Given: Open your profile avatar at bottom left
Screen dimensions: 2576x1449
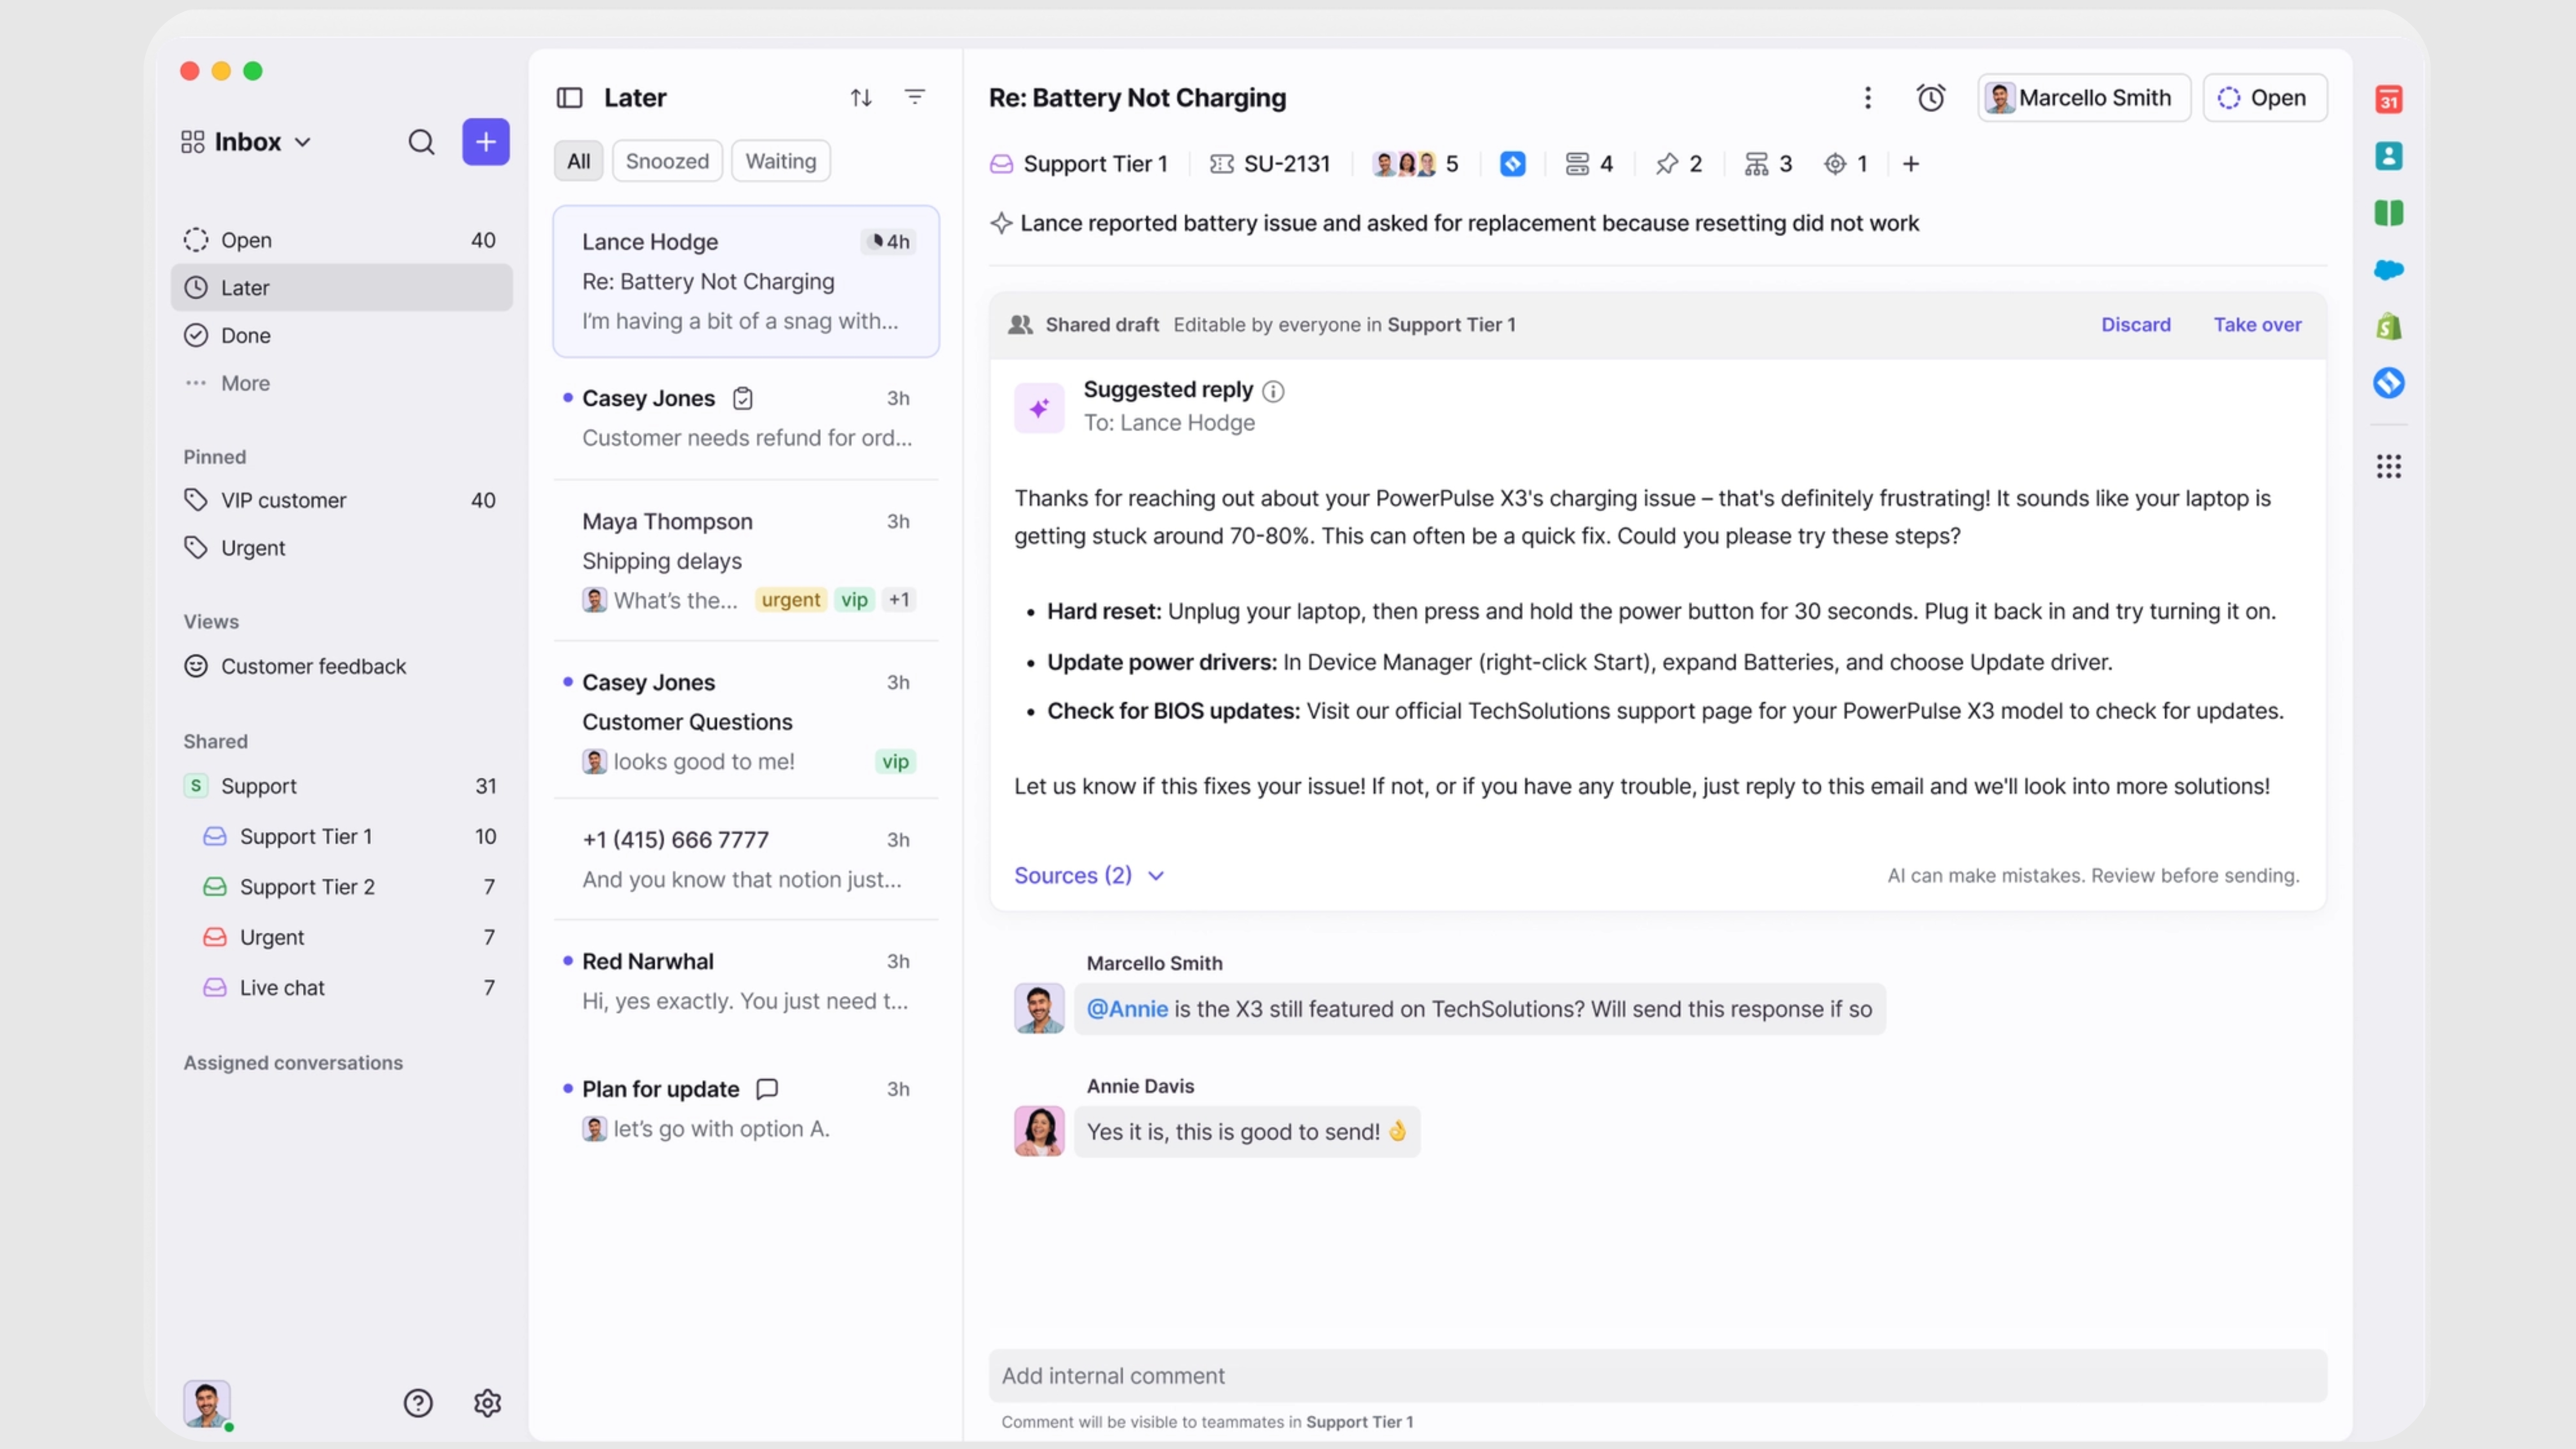Looking at the screenshot, I should (207, 1404).
